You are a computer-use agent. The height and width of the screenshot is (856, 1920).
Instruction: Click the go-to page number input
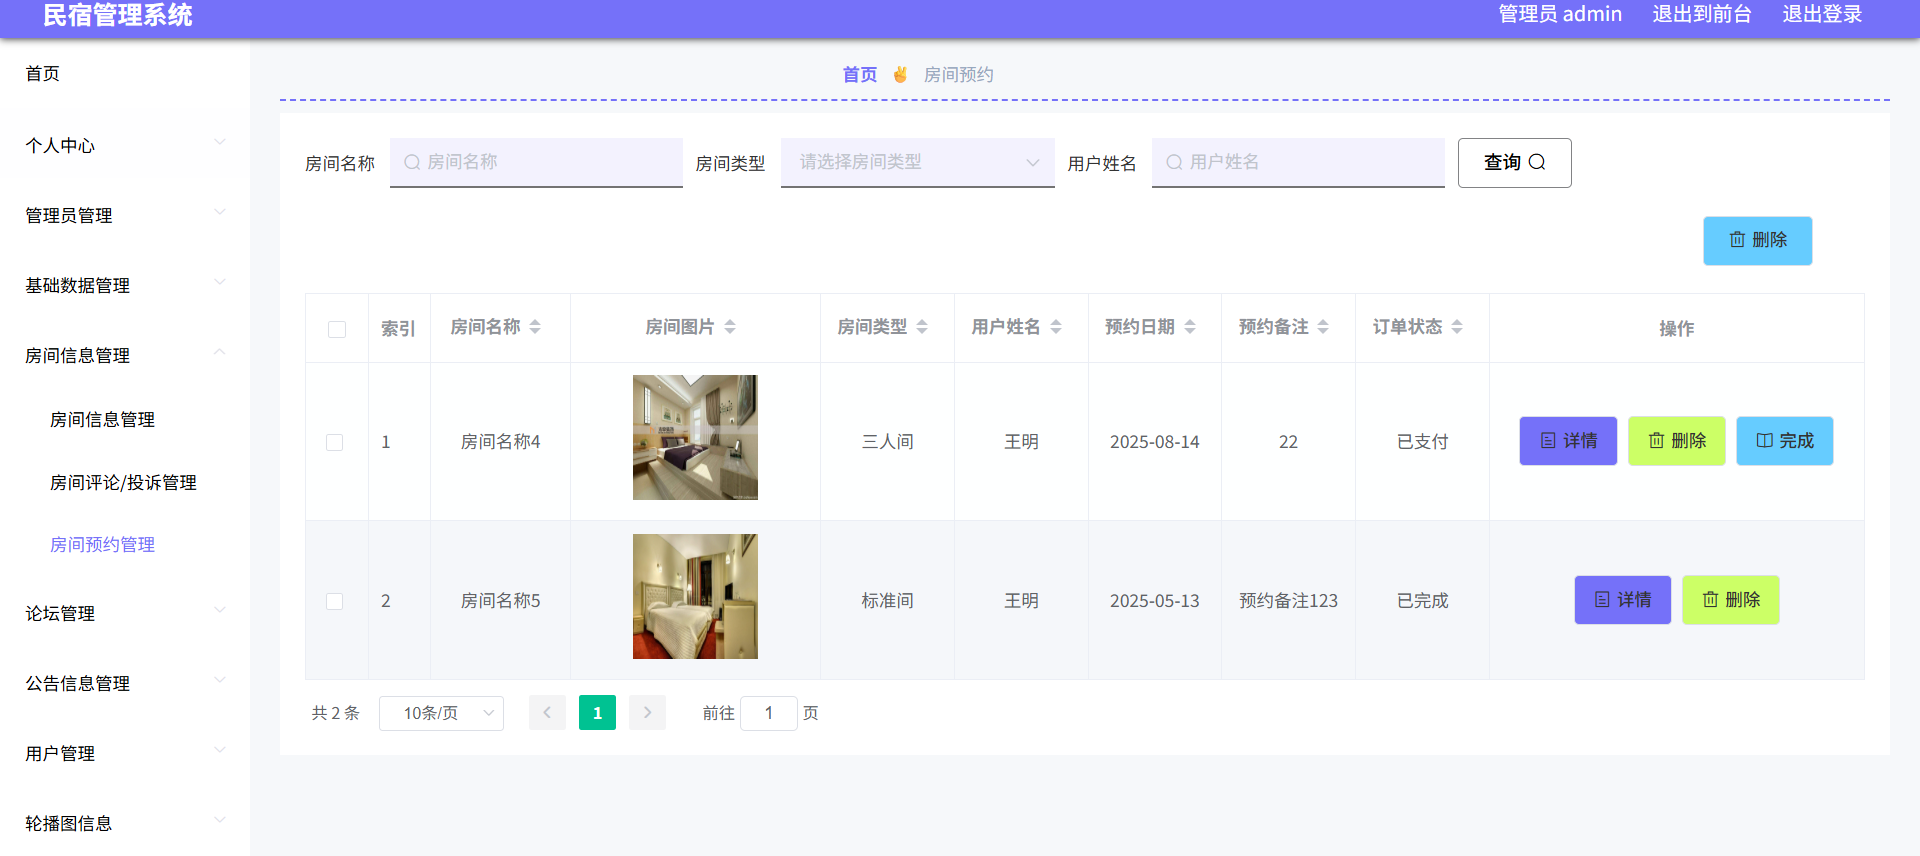[x=769, y=713]
